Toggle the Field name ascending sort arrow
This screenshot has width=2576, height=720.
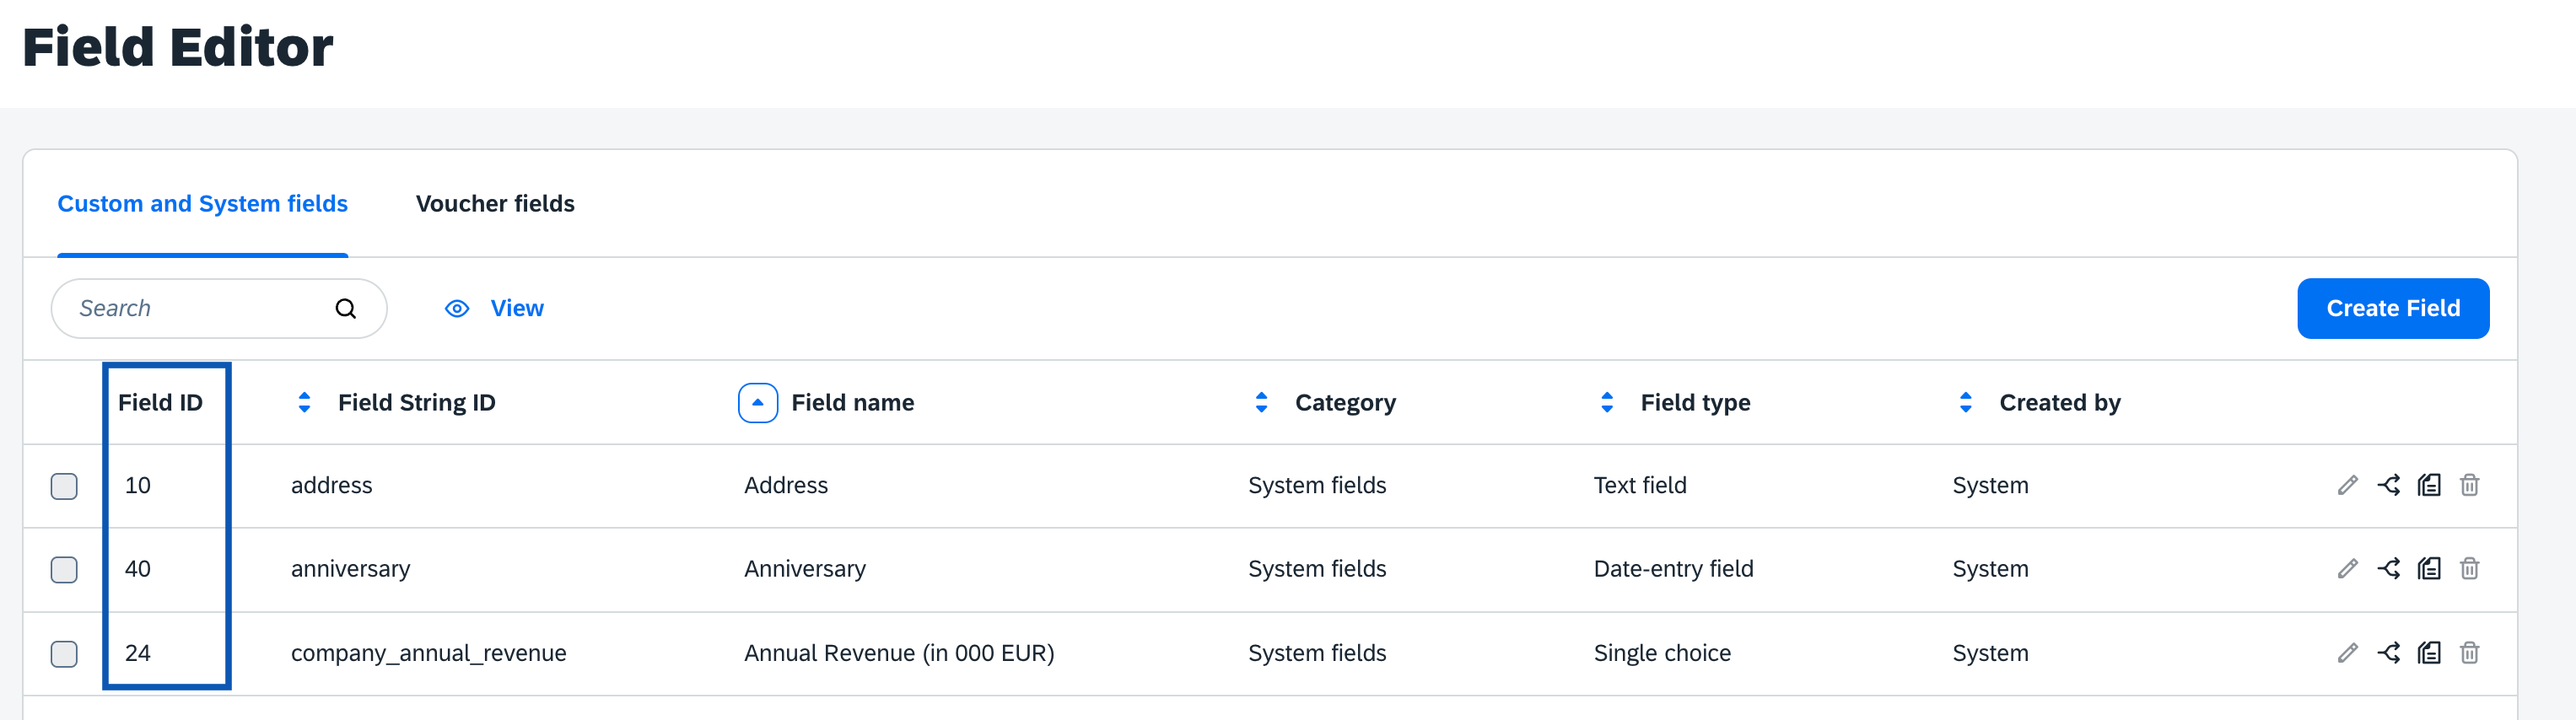click(757, 403)
